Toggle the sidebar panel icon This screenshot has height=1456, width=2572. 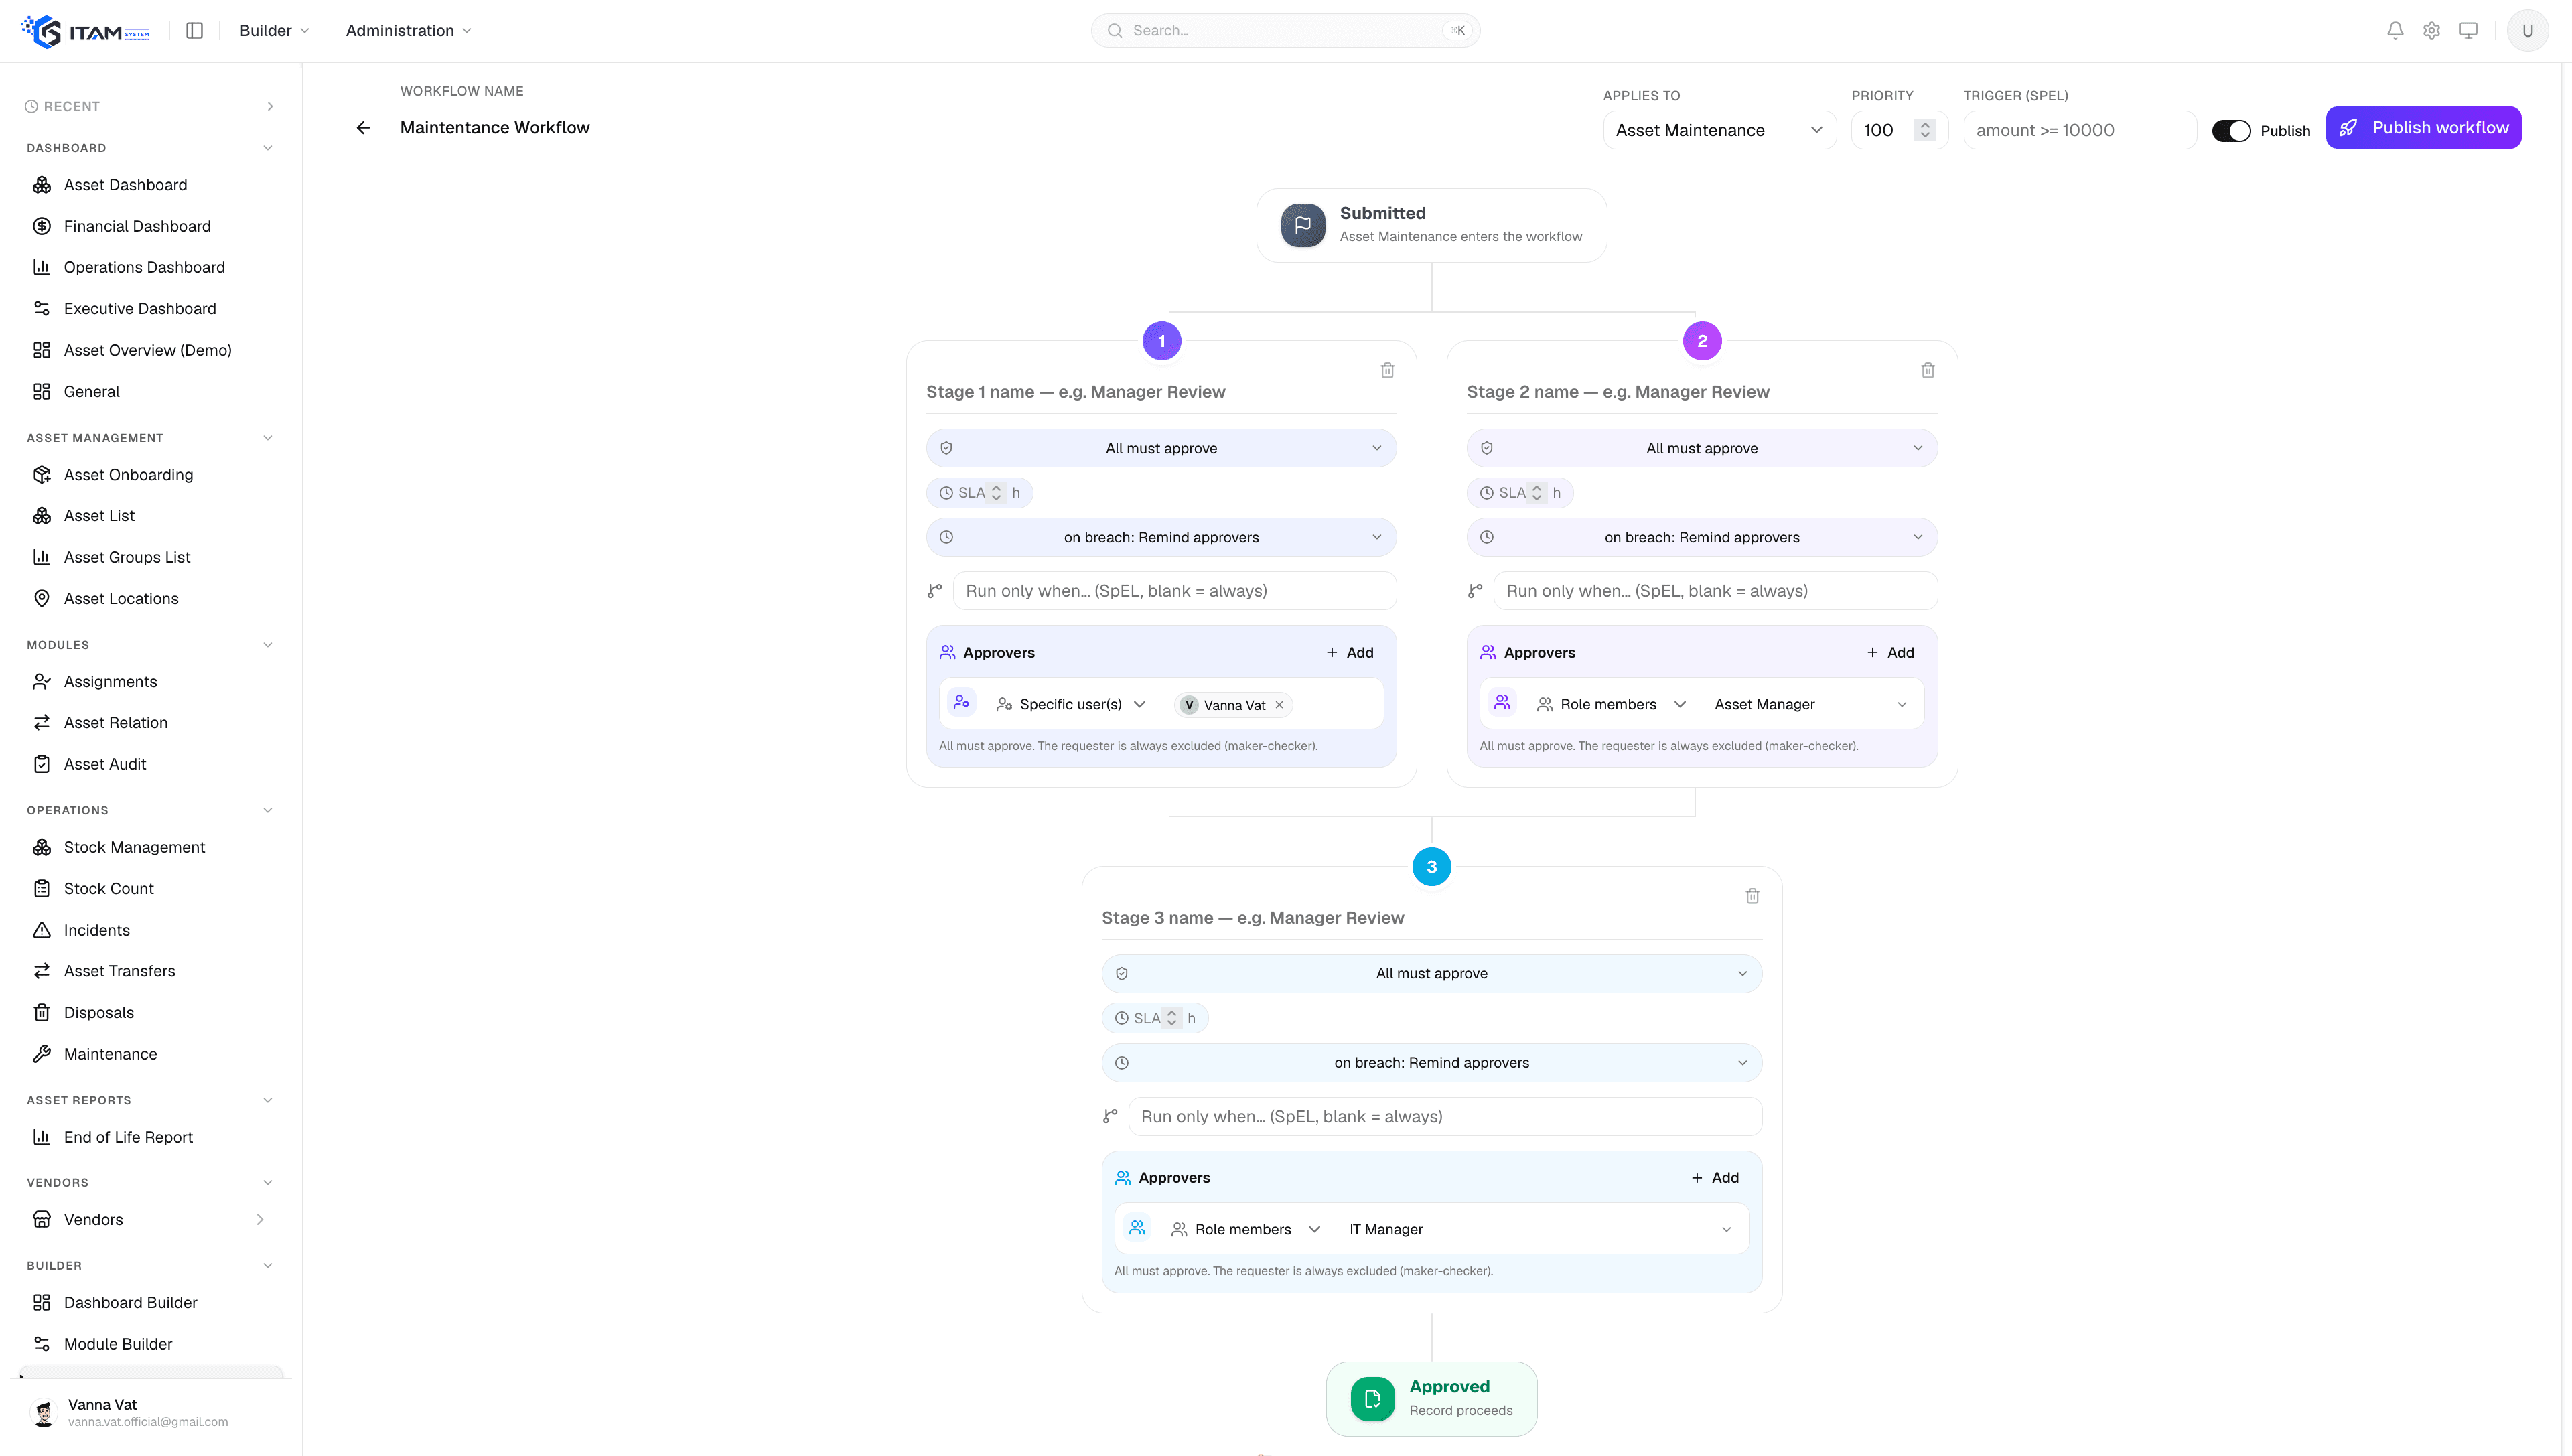tap(195, 31)
